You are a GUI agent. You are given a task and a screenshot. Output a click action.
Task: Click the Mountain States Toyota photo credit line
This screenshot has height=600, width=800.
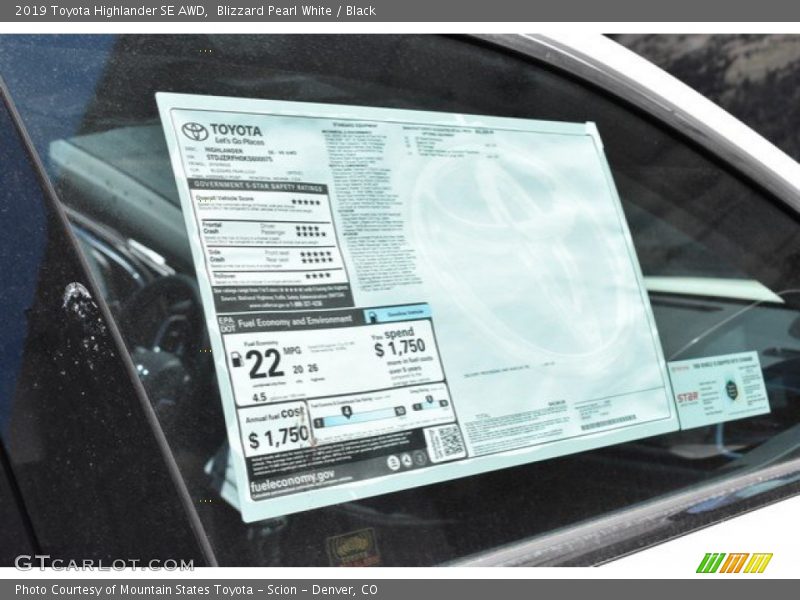tap(196, 590)
